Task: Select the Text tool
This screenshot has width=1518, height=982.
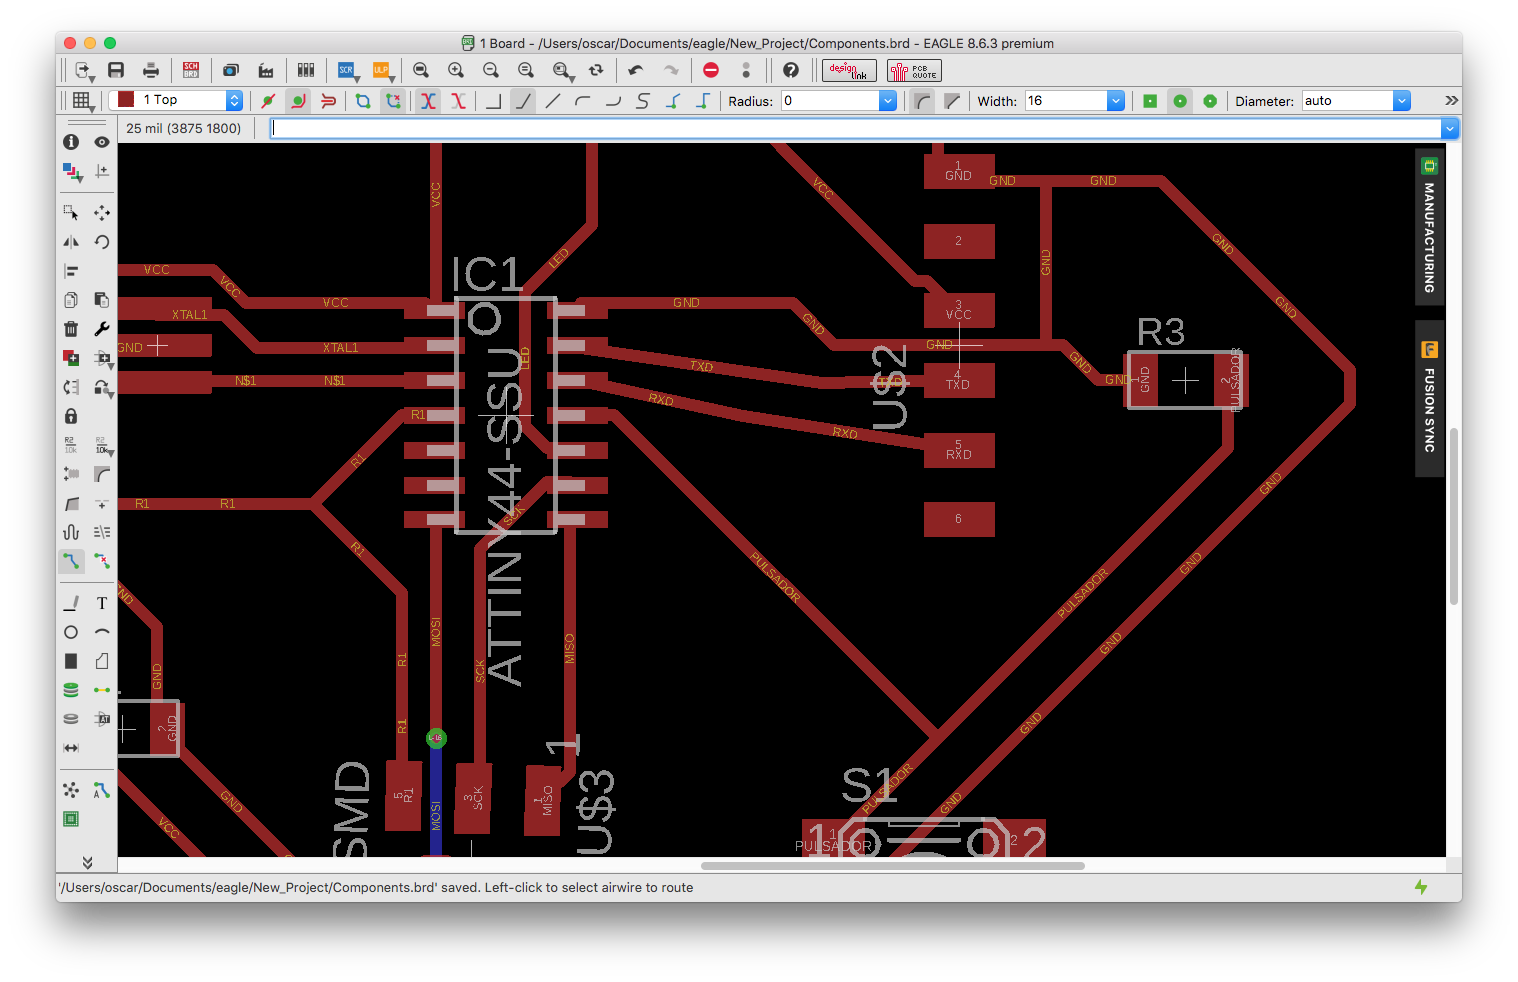Action: point(101,603)
